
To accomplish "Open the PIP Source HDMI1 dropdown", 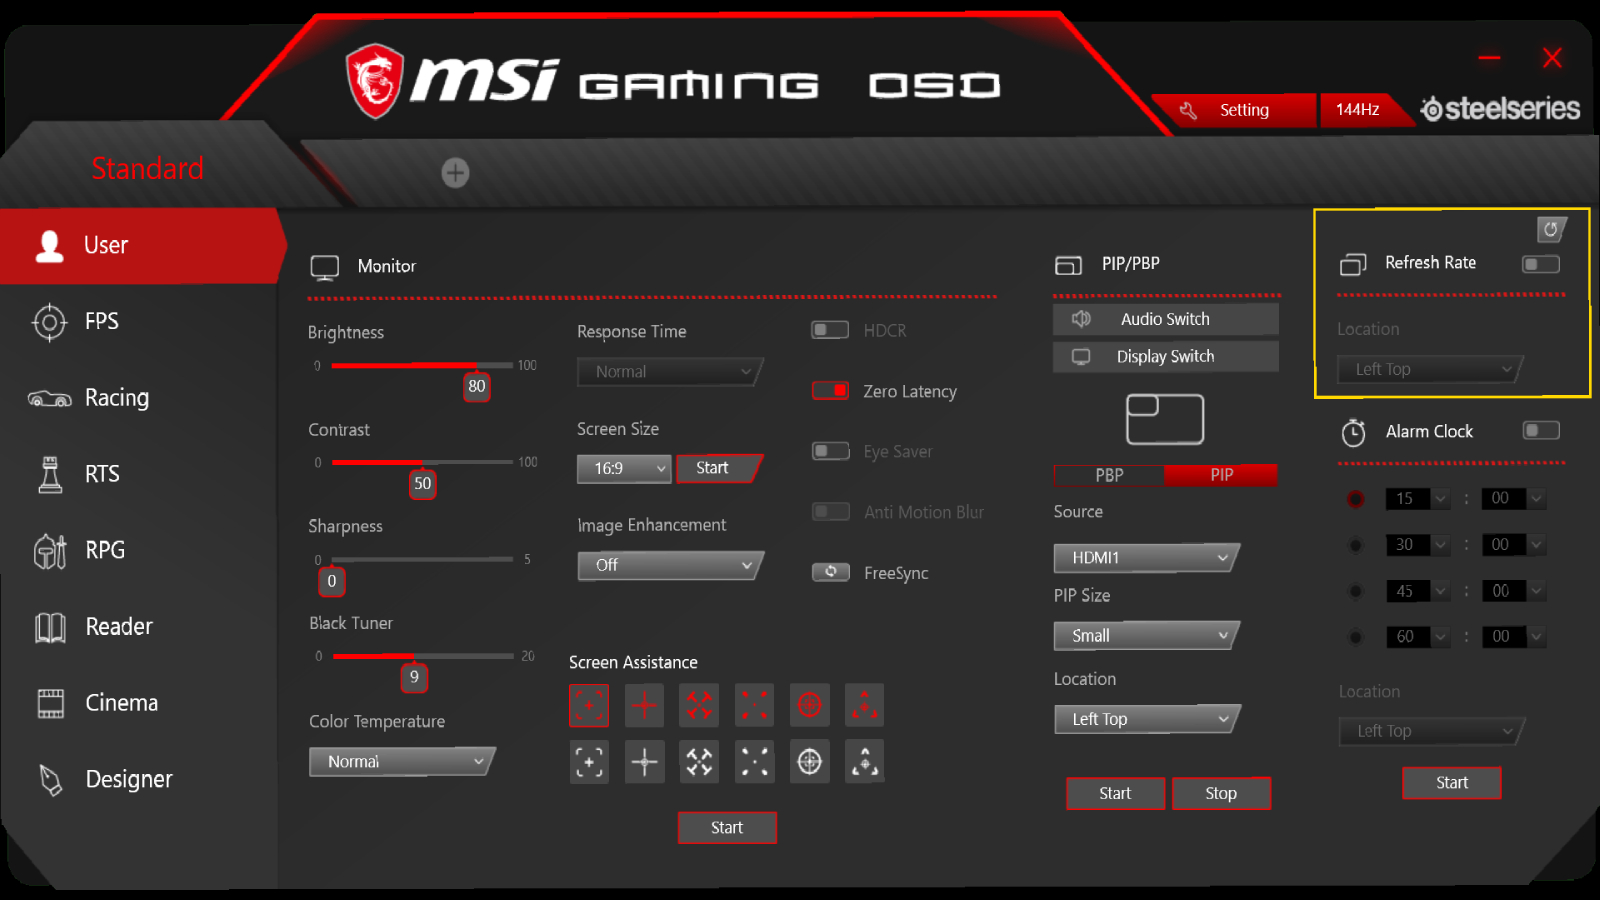I will (1146, 558).
